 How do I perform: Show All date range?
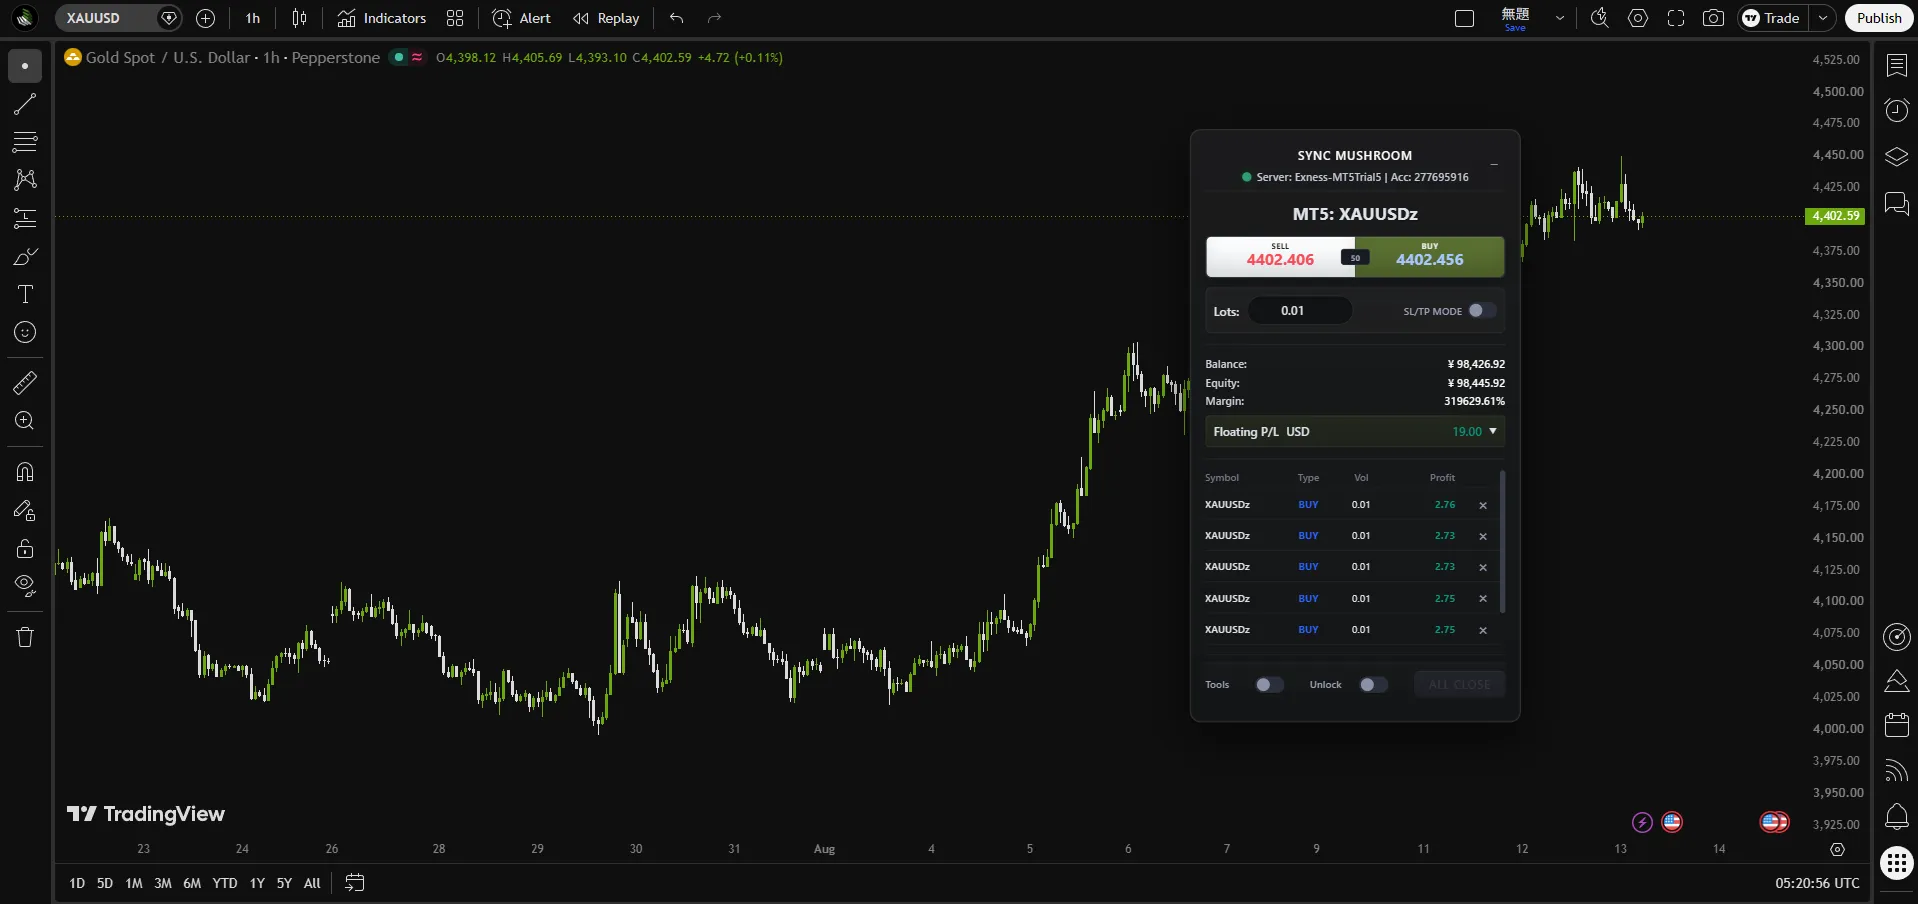point(312,883)
